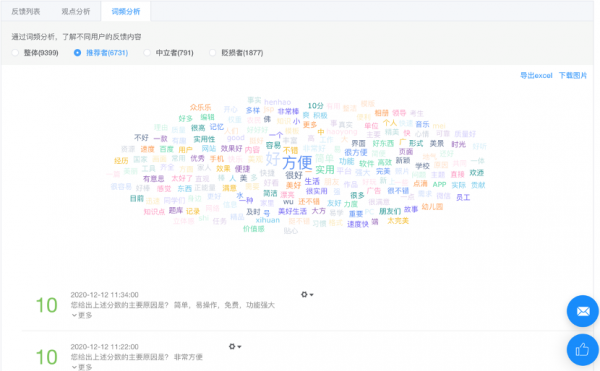Click the yellow word 不错 in the cloud
Image resolution: width=600 pixels, height=371 pixels.
(x=290, y=150)
